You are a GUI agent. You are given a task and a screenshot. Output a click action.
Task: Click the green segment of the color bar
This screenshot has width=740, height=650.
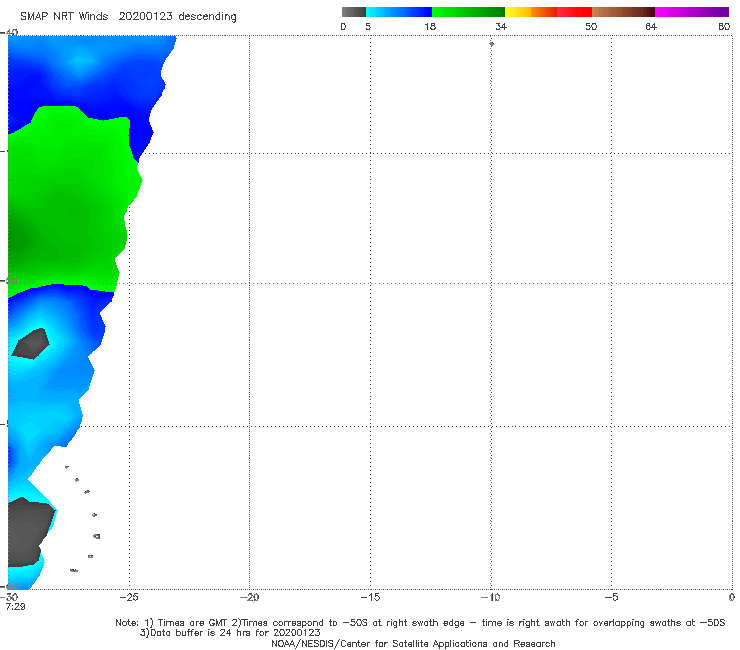[468, 12]
